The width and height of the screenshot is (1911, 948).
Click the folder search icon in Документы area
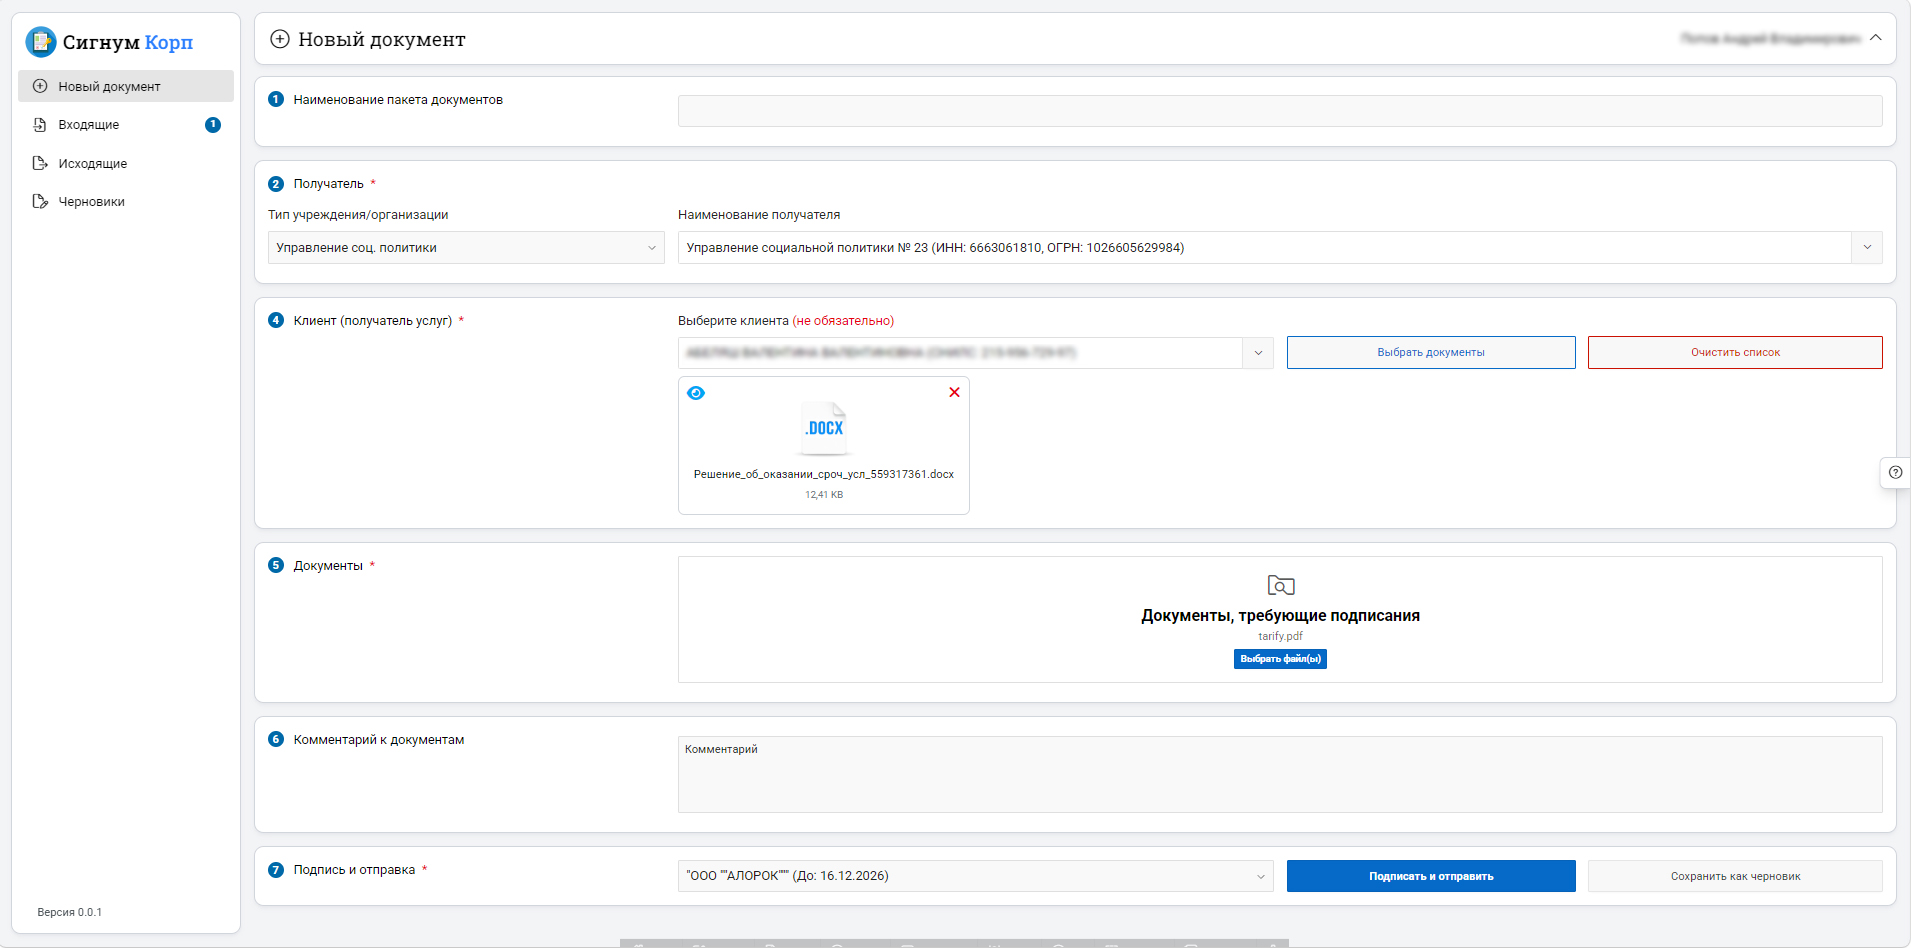pos(1281,585)
